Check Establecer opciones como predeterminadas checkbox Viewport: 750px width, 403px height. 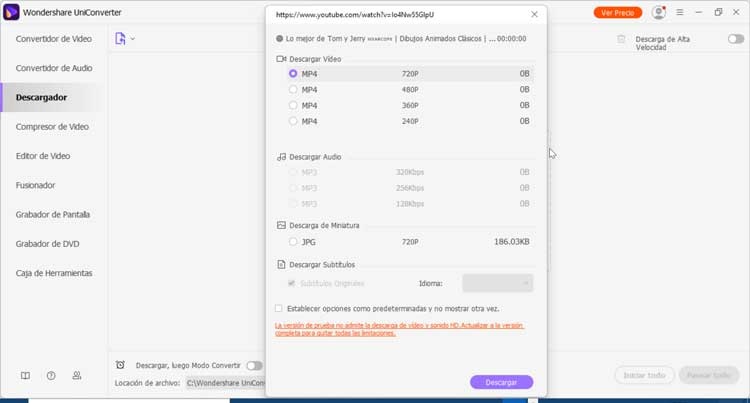[x=278, y=309]
